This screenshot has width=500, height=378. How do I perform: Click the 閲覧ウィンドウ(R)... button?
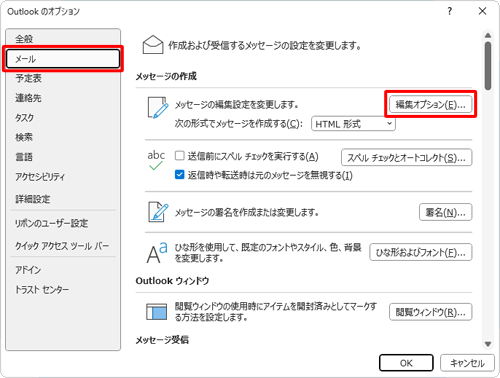(430, 312)
